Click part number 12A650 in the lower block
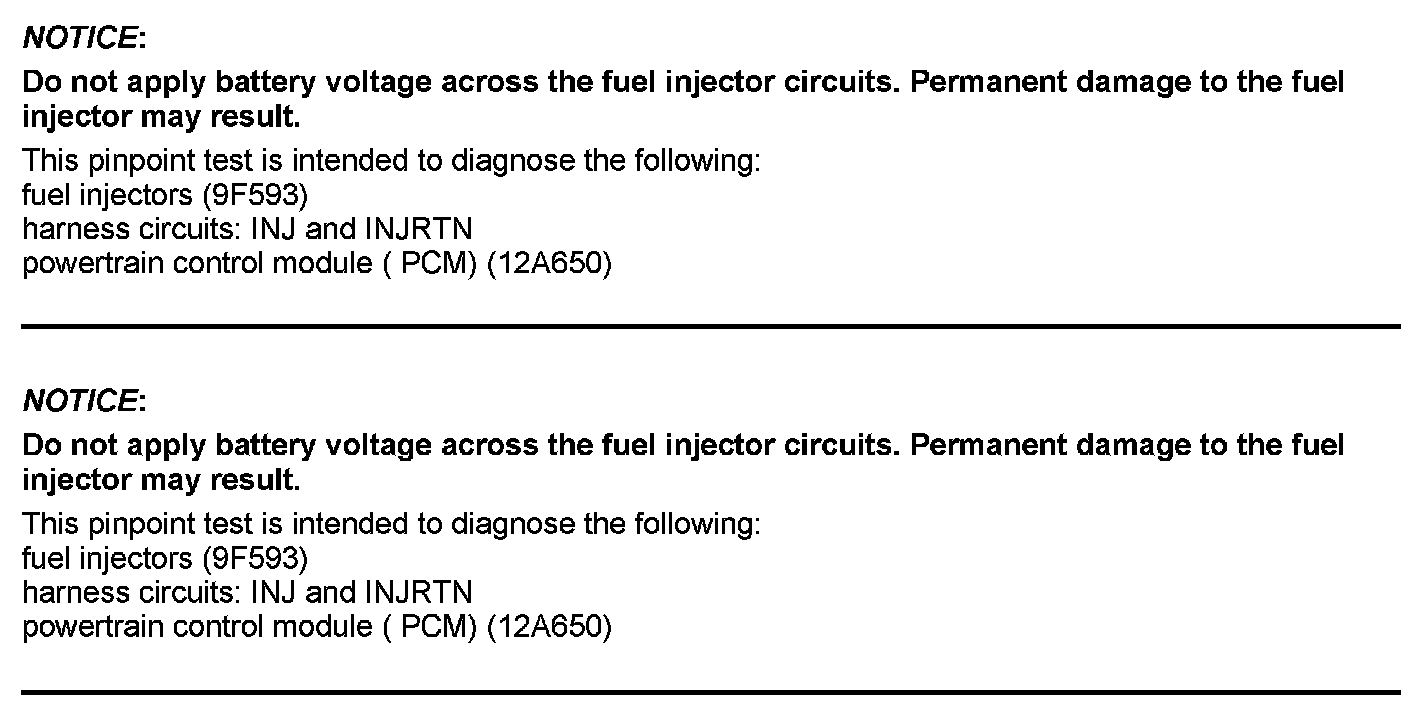Screen dimensions: 1408x704 (547, 627)
